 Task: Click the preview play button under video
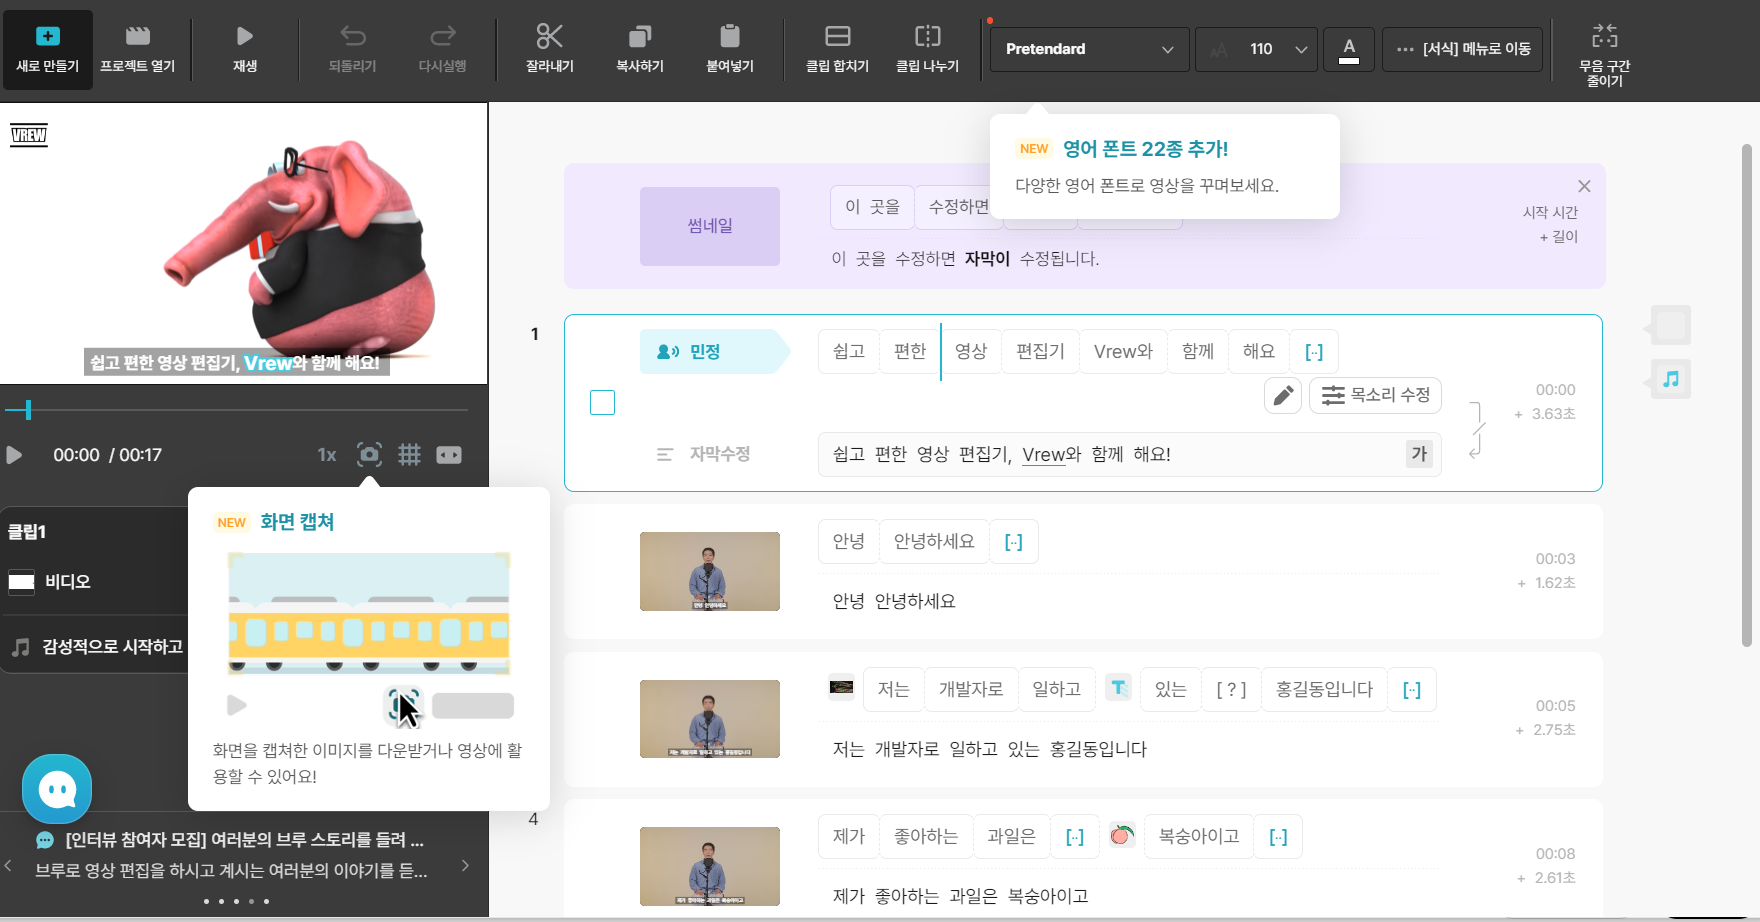(14, 455)
